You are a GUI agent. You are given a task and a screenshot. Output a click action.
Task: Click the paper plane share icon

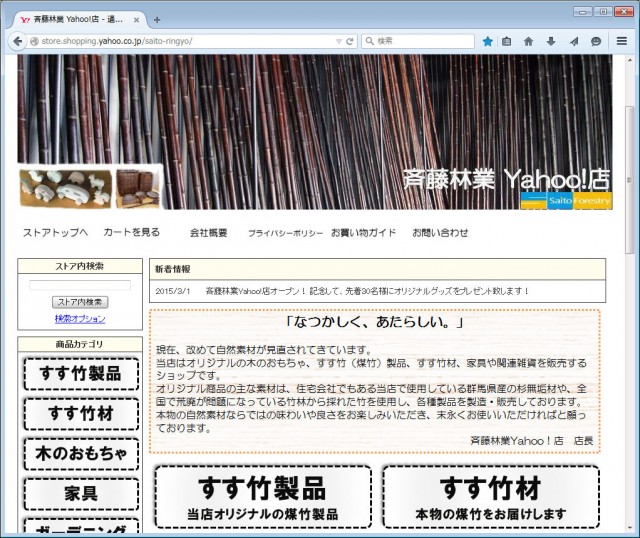(574, 41)
